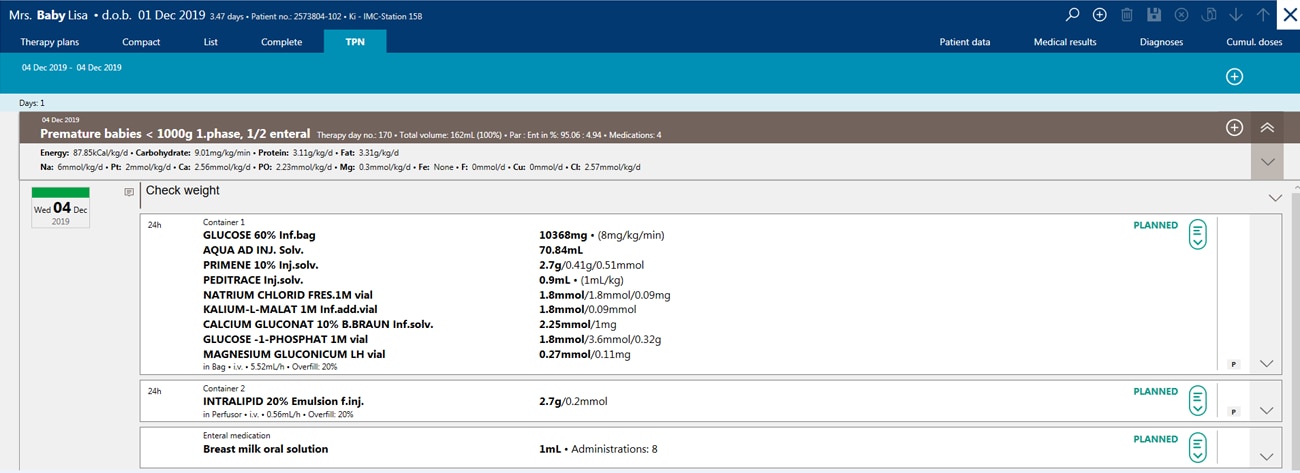
Task: Collapse the Premature babies plan with double chevron
Action: click(1267, 127)
